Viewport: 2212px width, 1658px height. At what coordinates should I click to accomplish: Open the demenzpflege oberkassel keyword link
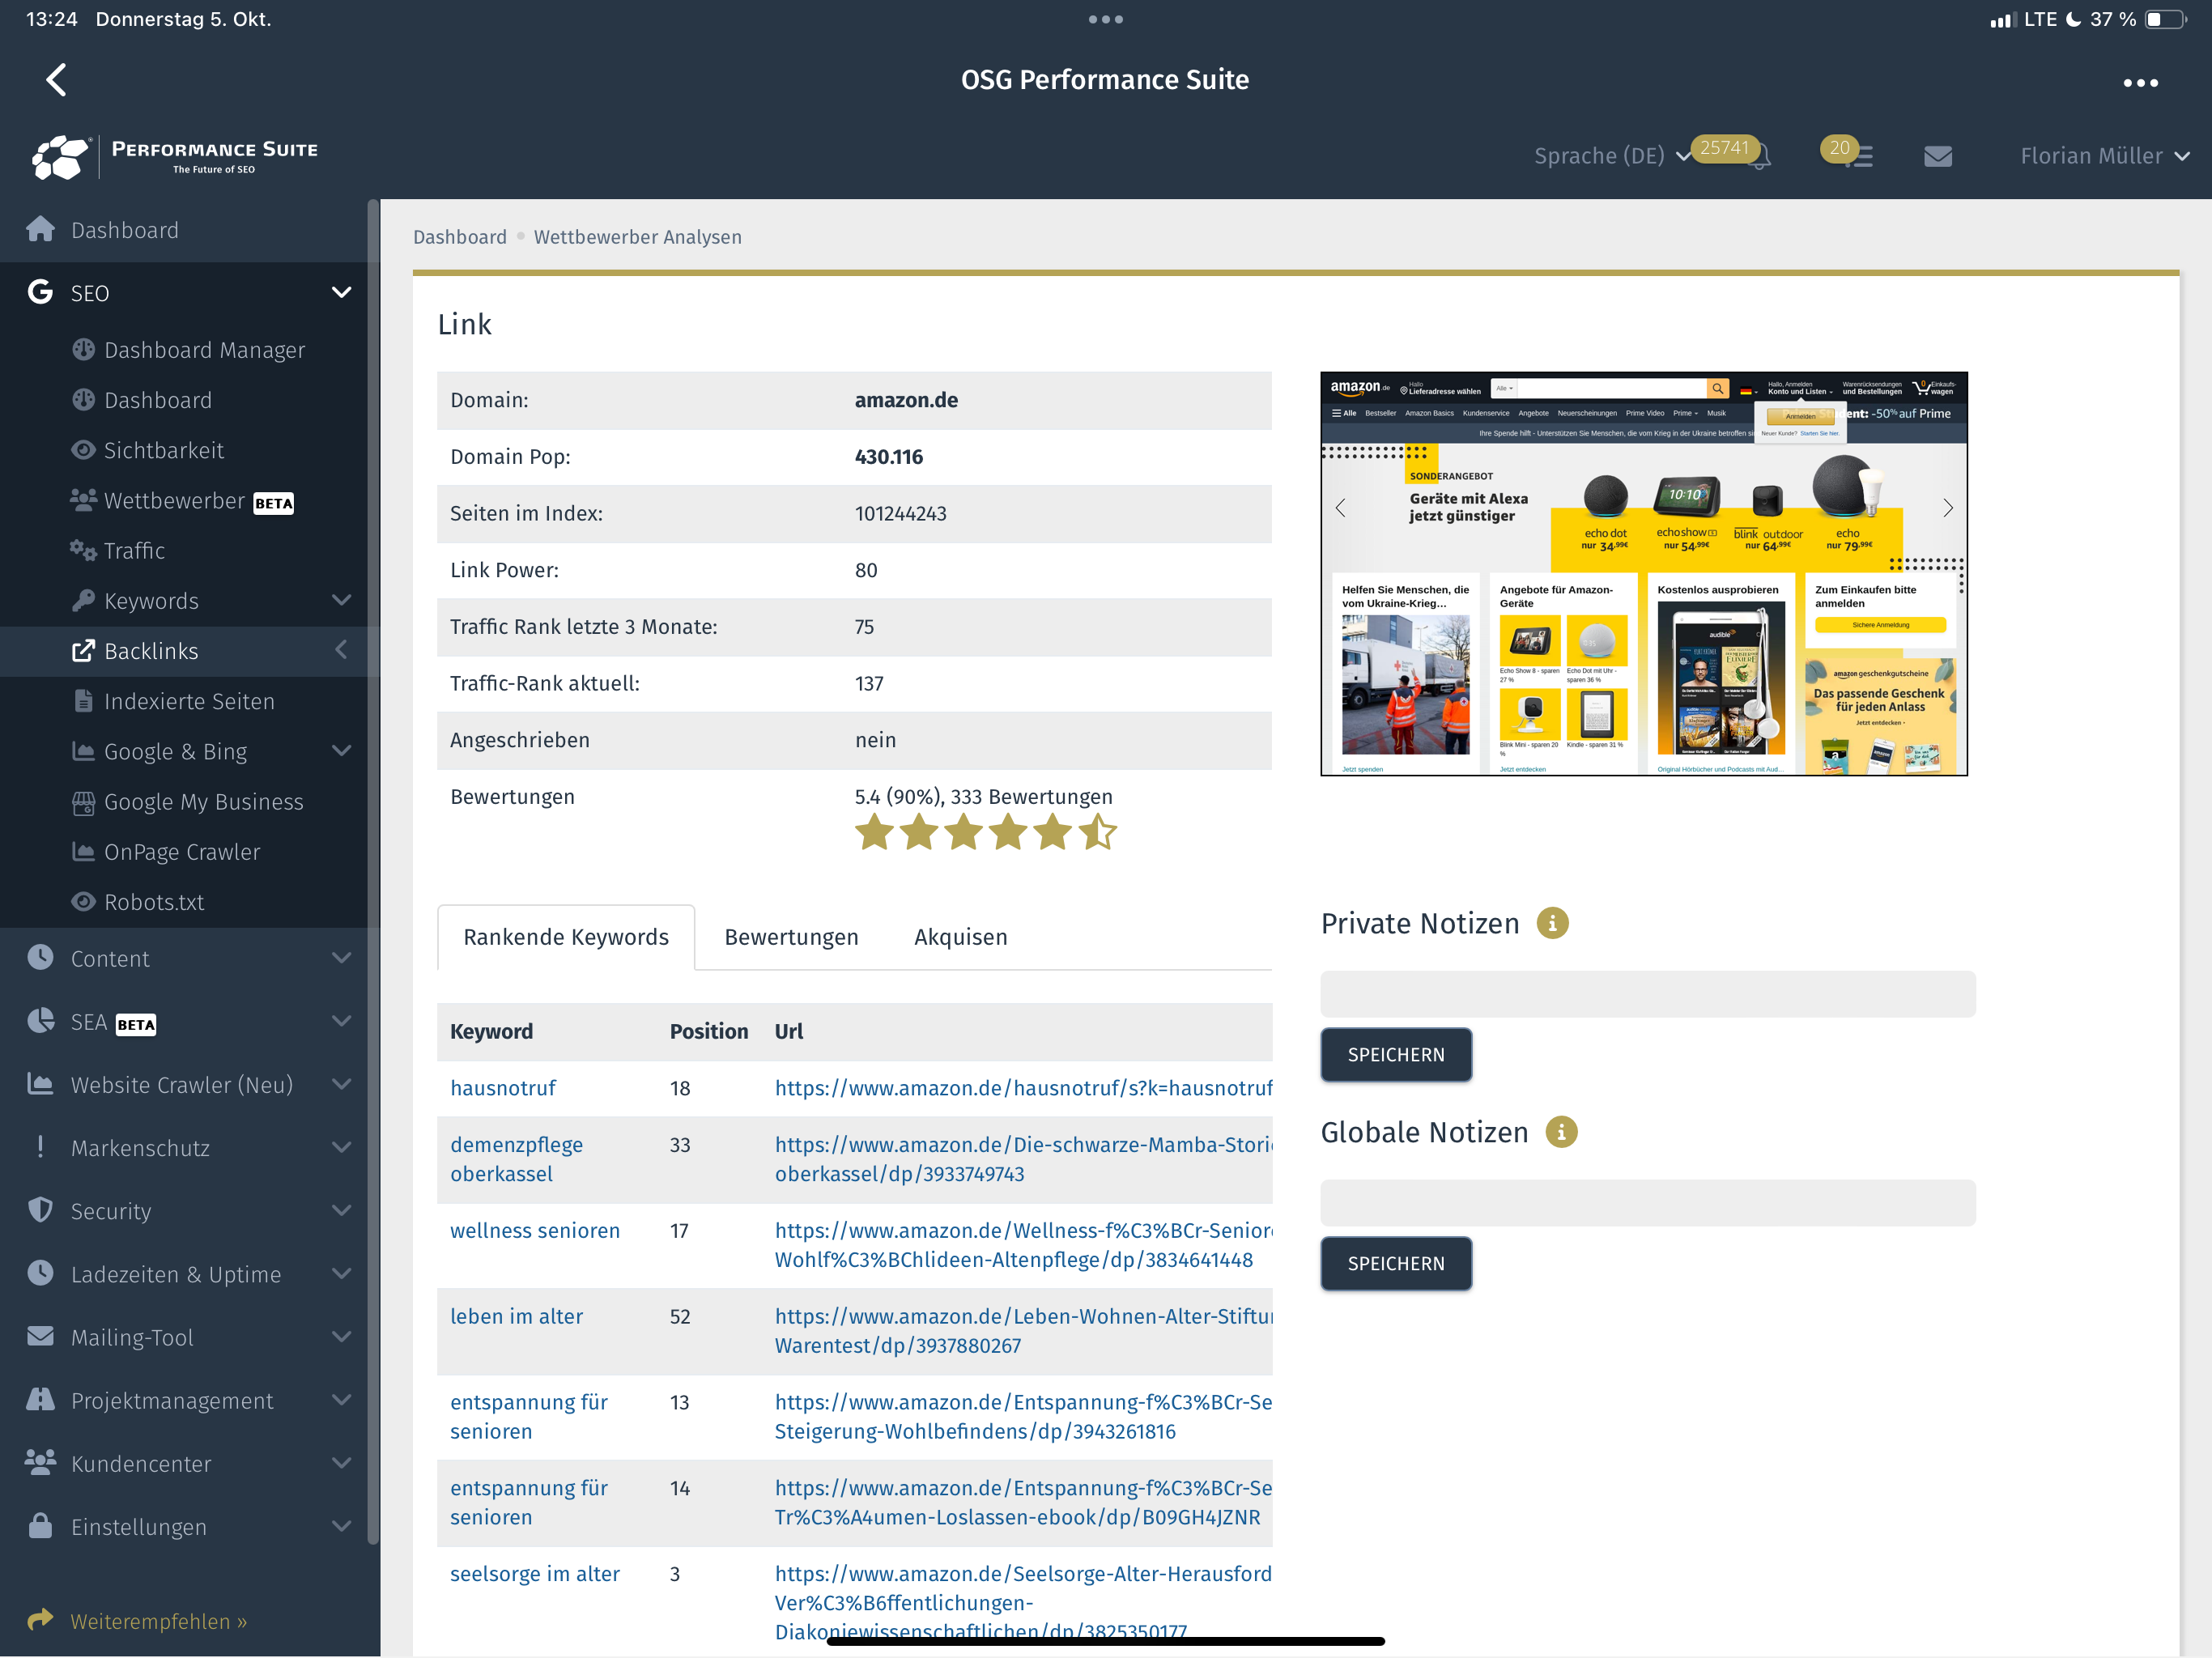tap(516, 1159)
